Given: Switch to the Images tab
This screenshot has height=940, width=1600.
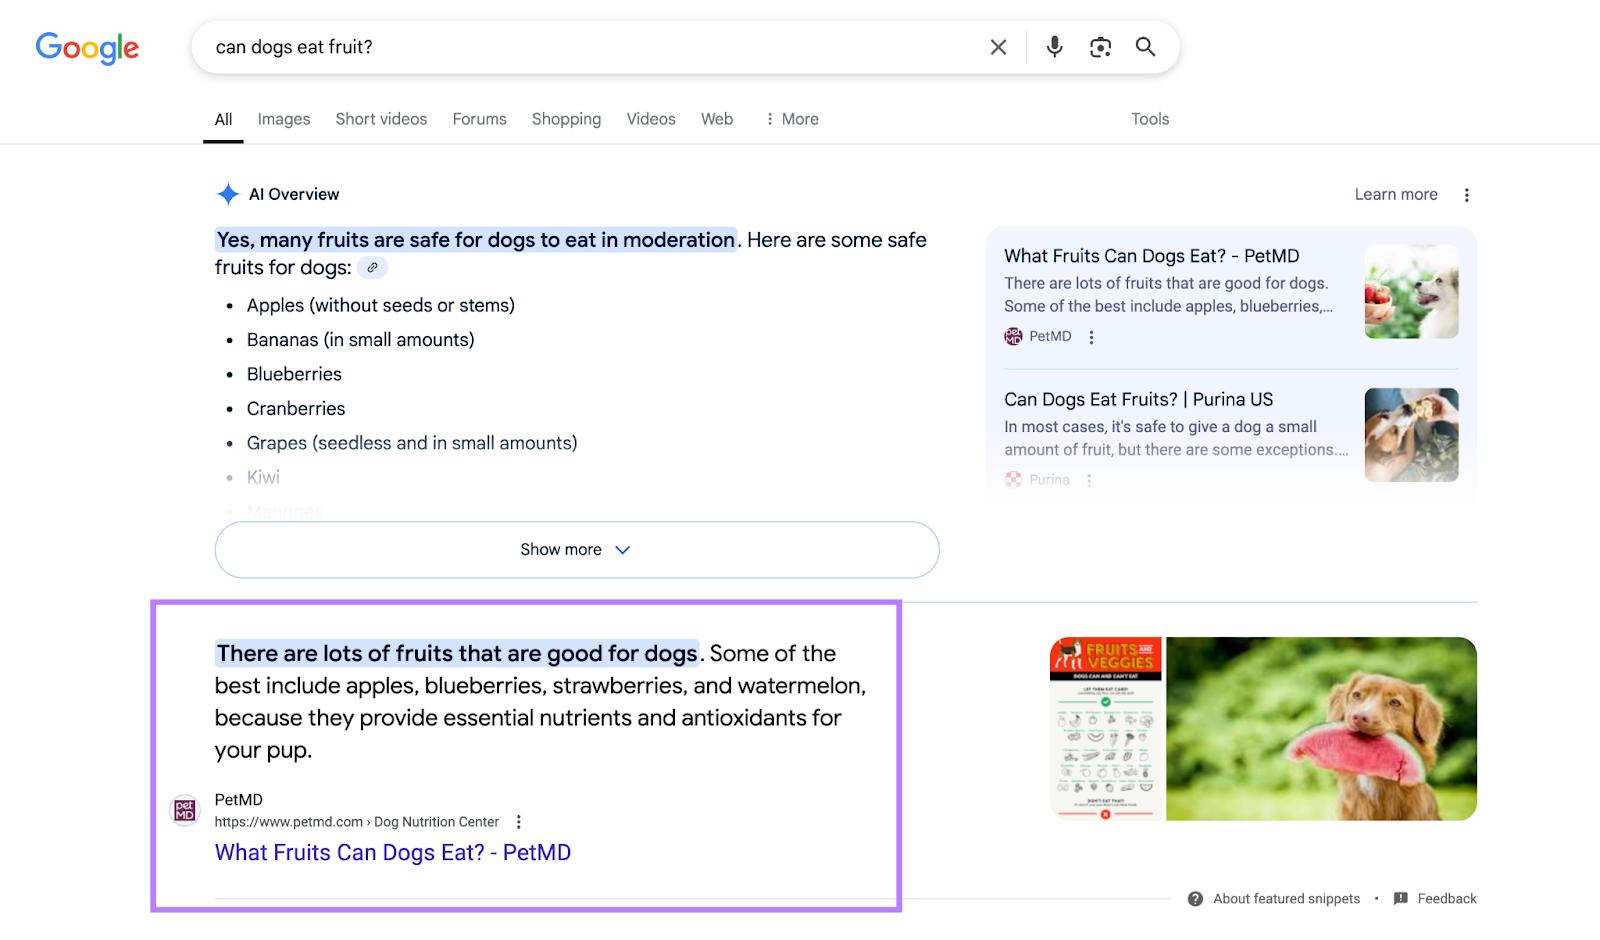Looking at the screenshot, I should 283,118.
